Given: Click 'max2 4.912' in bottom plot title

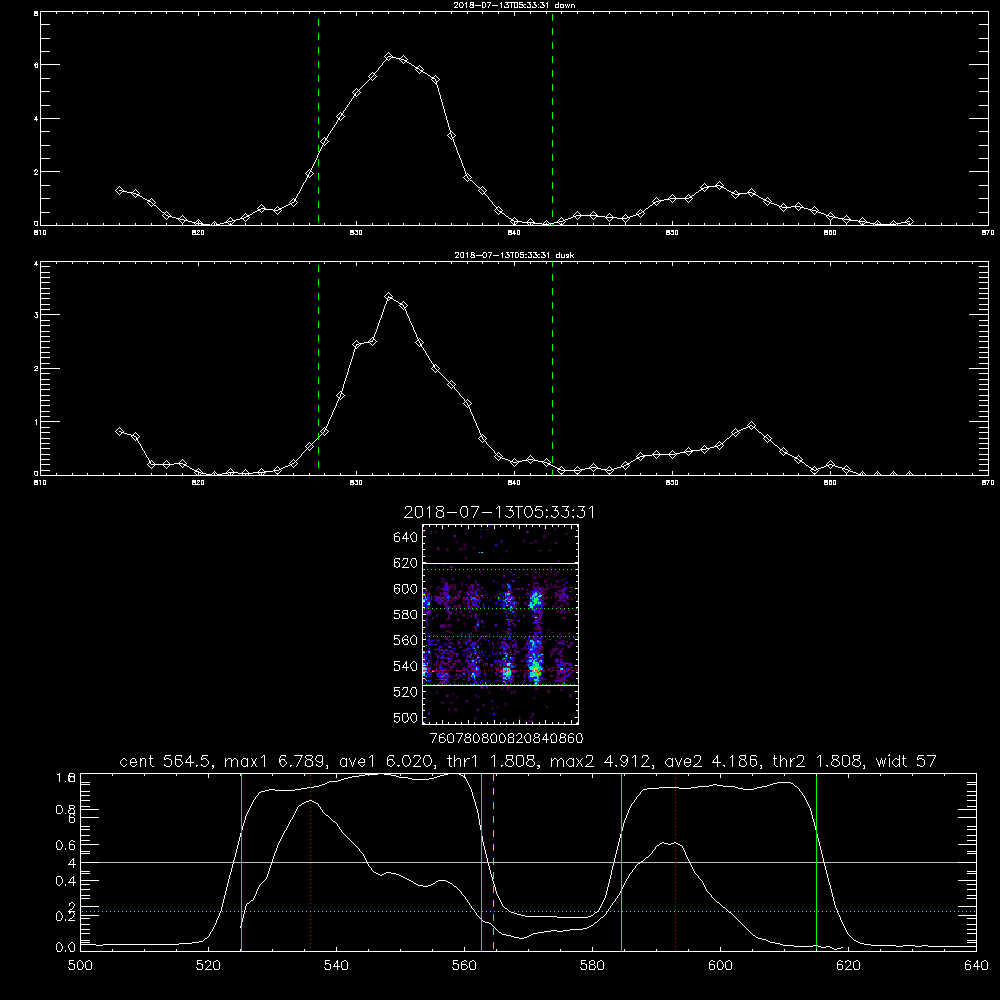Looking at the screenshot, I should [x=601, y=761].
